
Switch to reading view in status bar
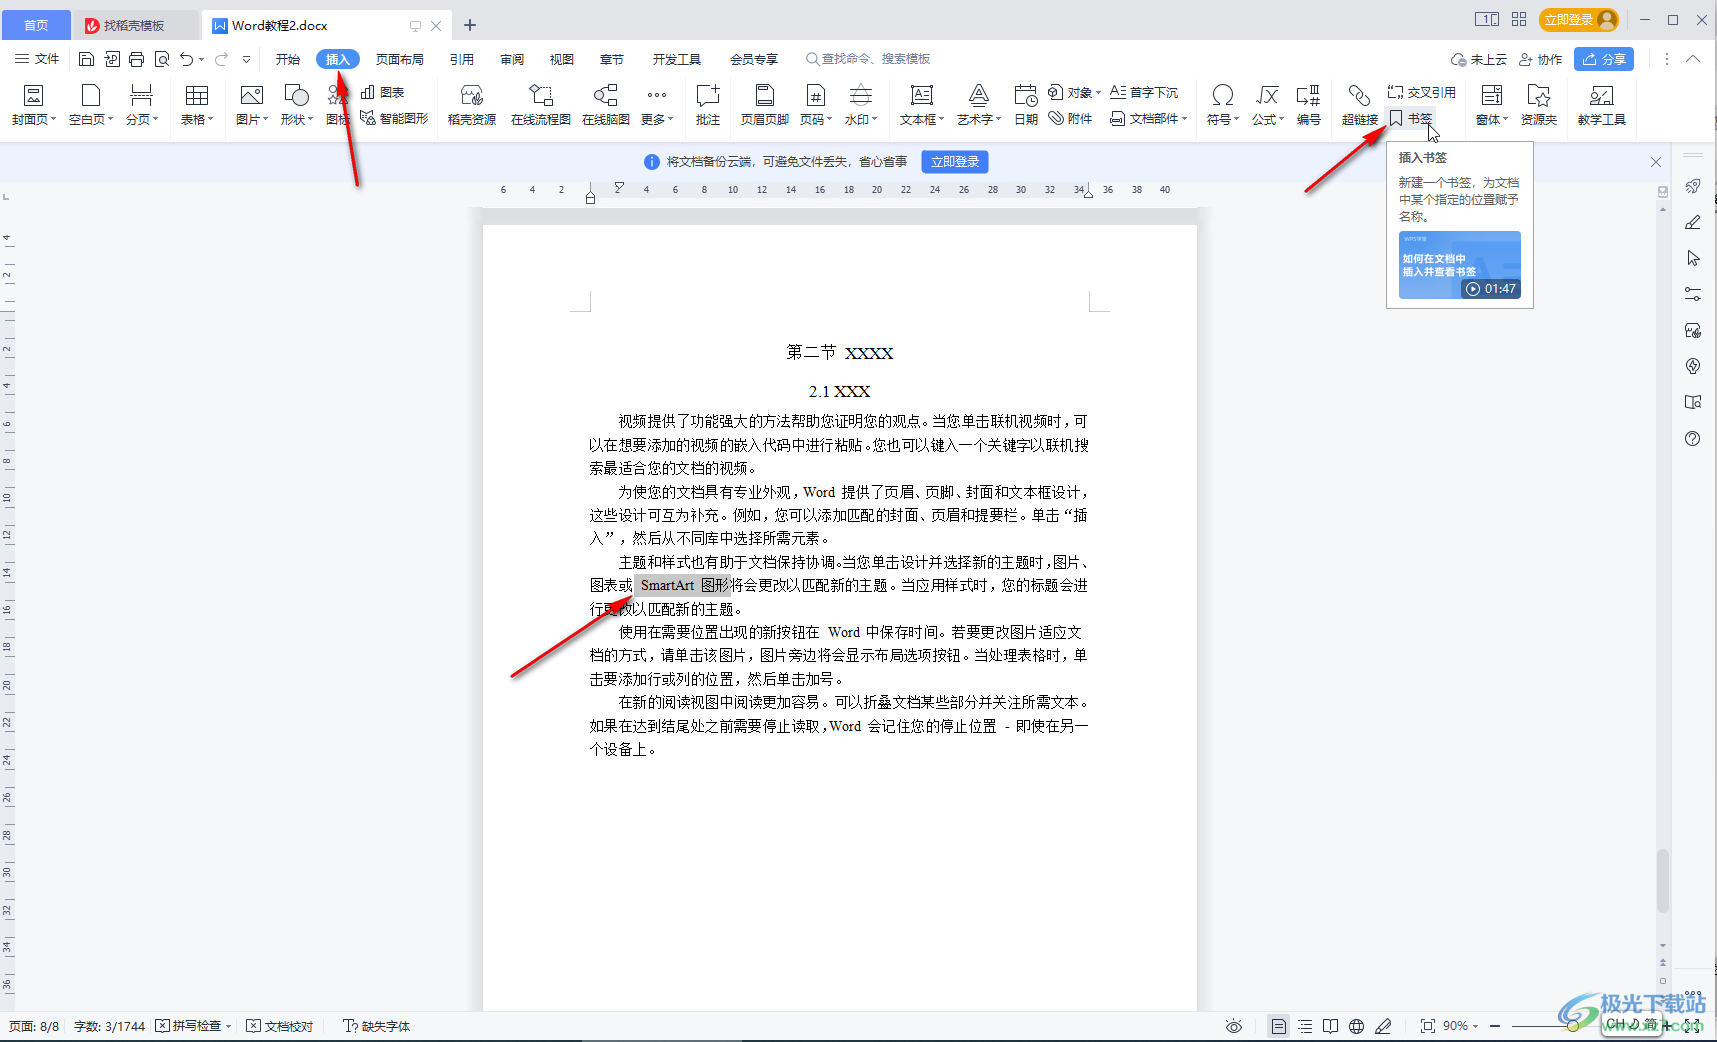1330,1026
